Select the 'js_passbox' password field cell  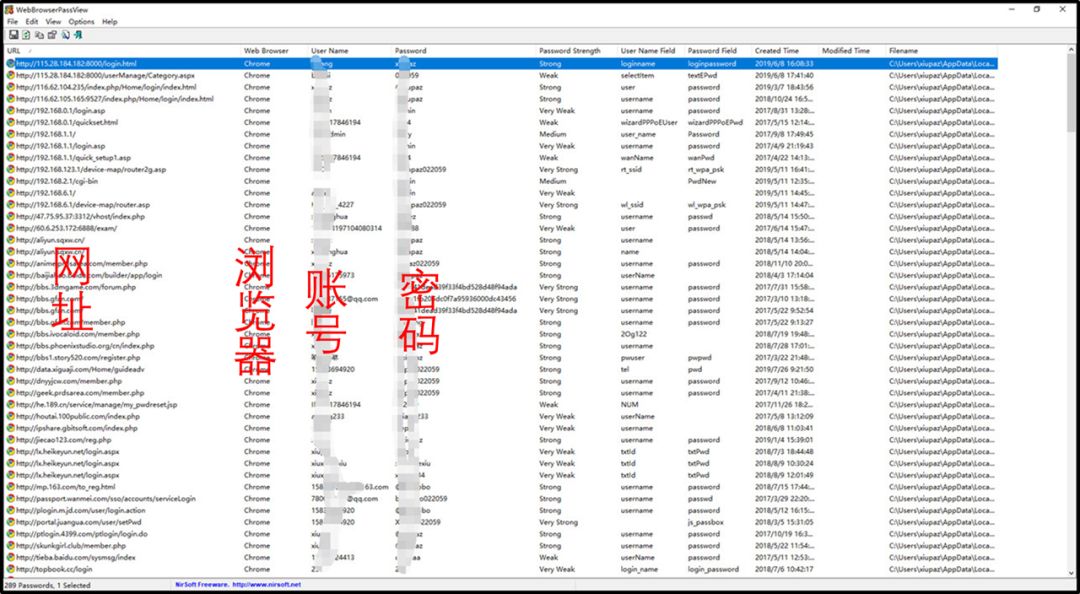click(x=706, y=522)
